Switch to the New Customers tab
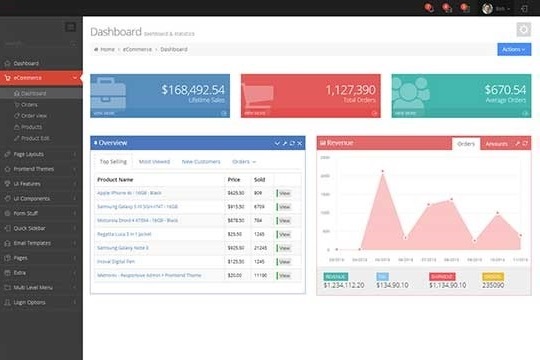The width and height of the screenshot is (540, 360). [201, 162]
